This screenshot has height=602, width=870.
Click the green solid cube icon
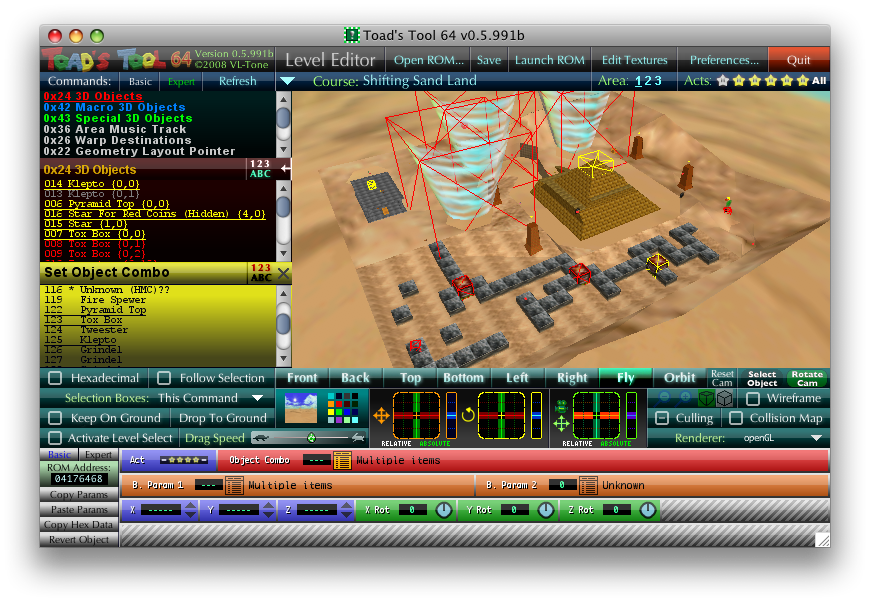coord(706,398)
